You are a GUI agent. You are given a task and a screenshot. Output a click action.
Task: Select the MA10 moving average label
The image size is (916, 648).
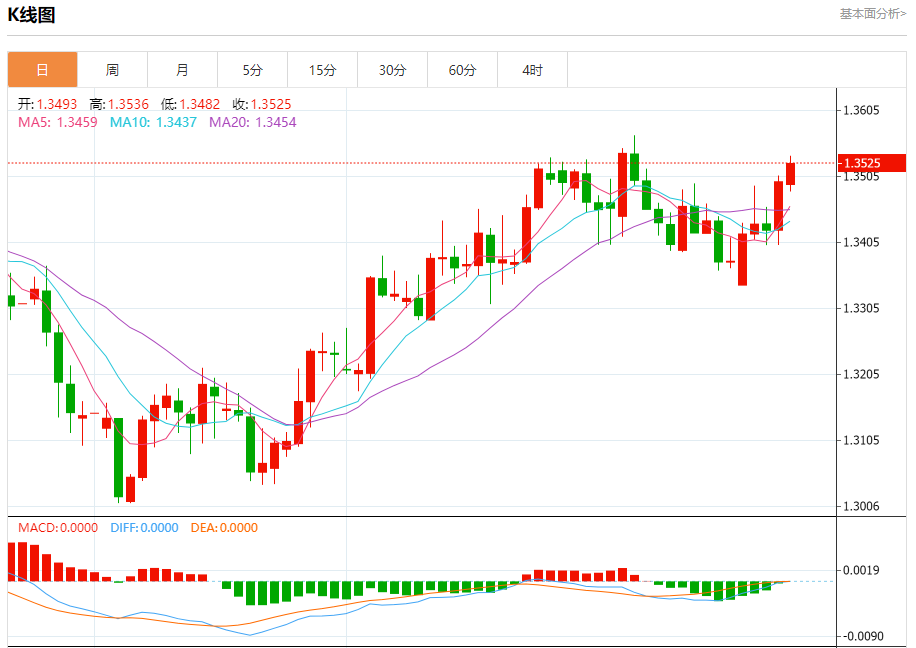[153, 122]
